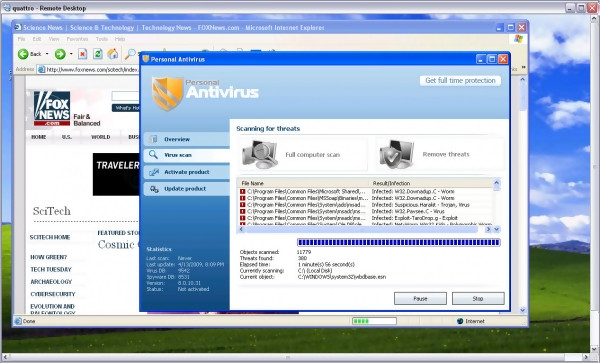
Task: Click the Remote Desktop title bar icon
Action: pos(6,8)
